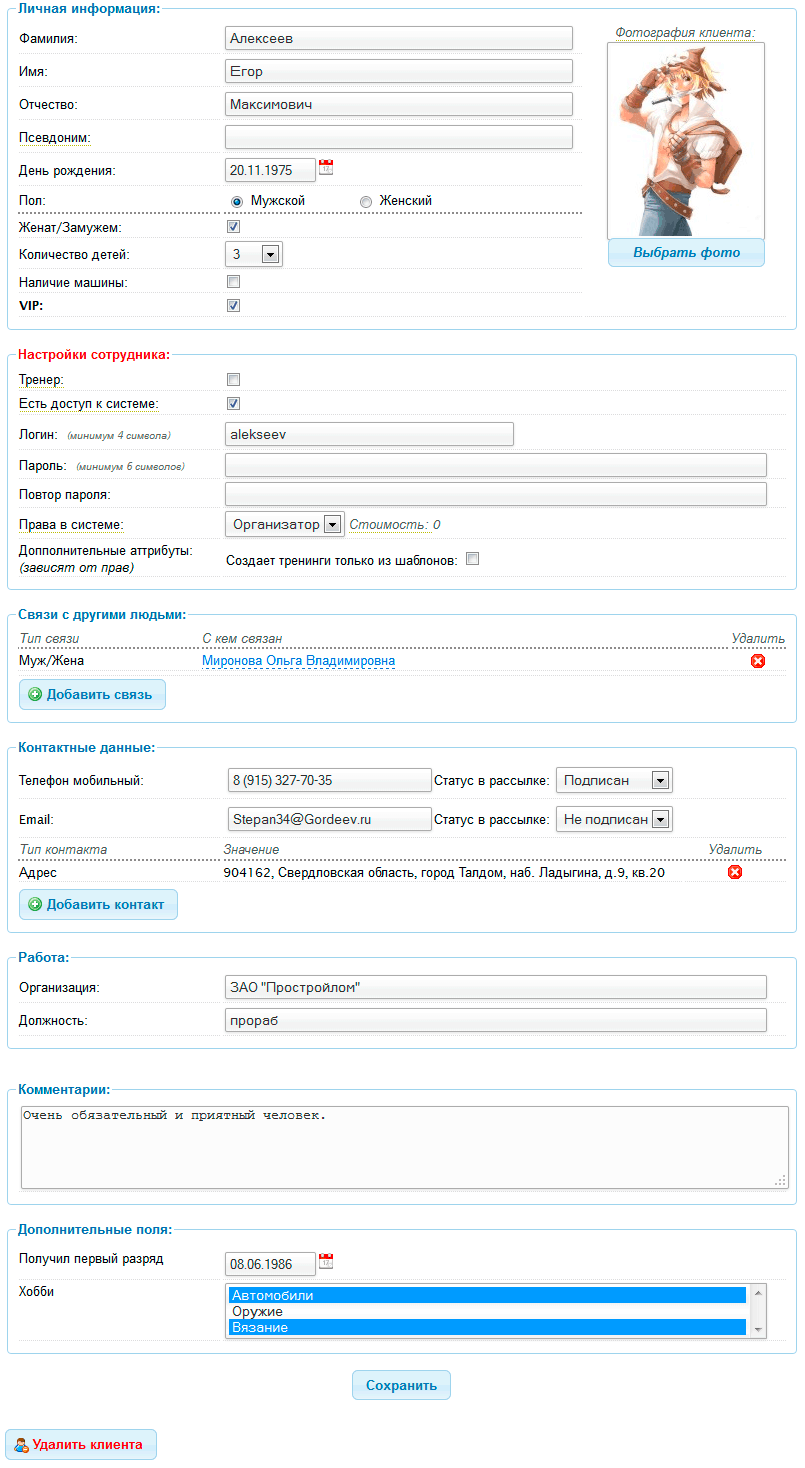
Task: Select the Женский radio button
Action: (x=366, y=201)
